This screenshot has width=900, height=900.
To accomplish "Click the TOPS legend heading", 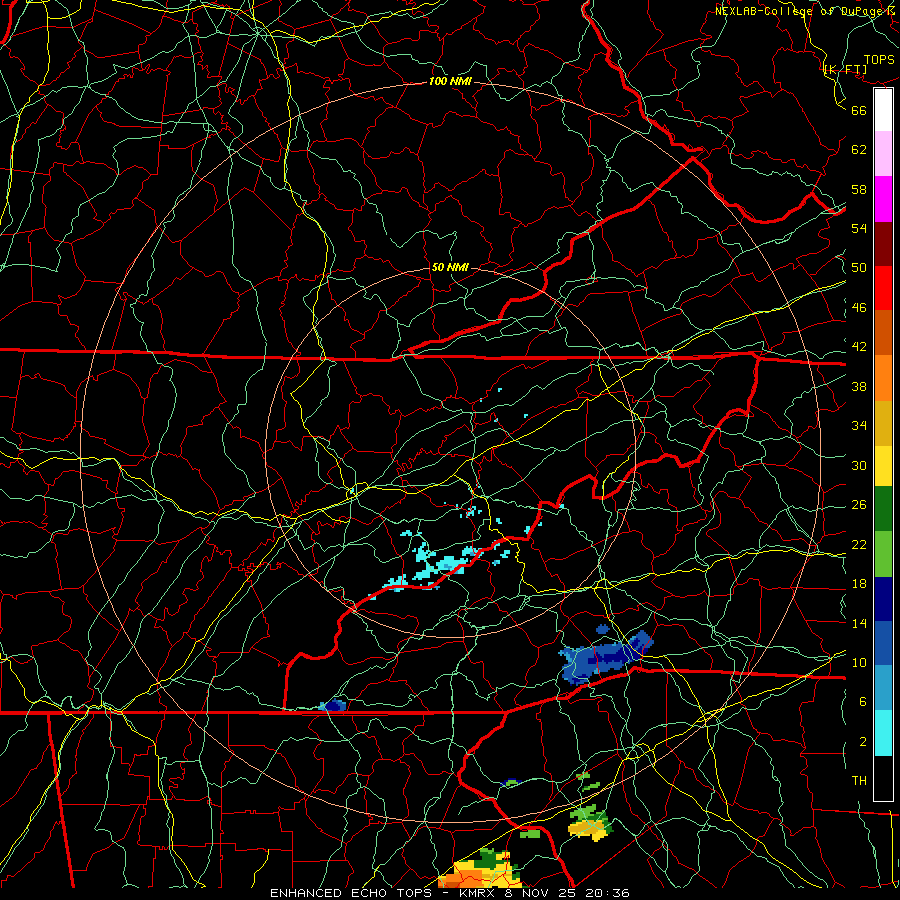I will [879, 60].
